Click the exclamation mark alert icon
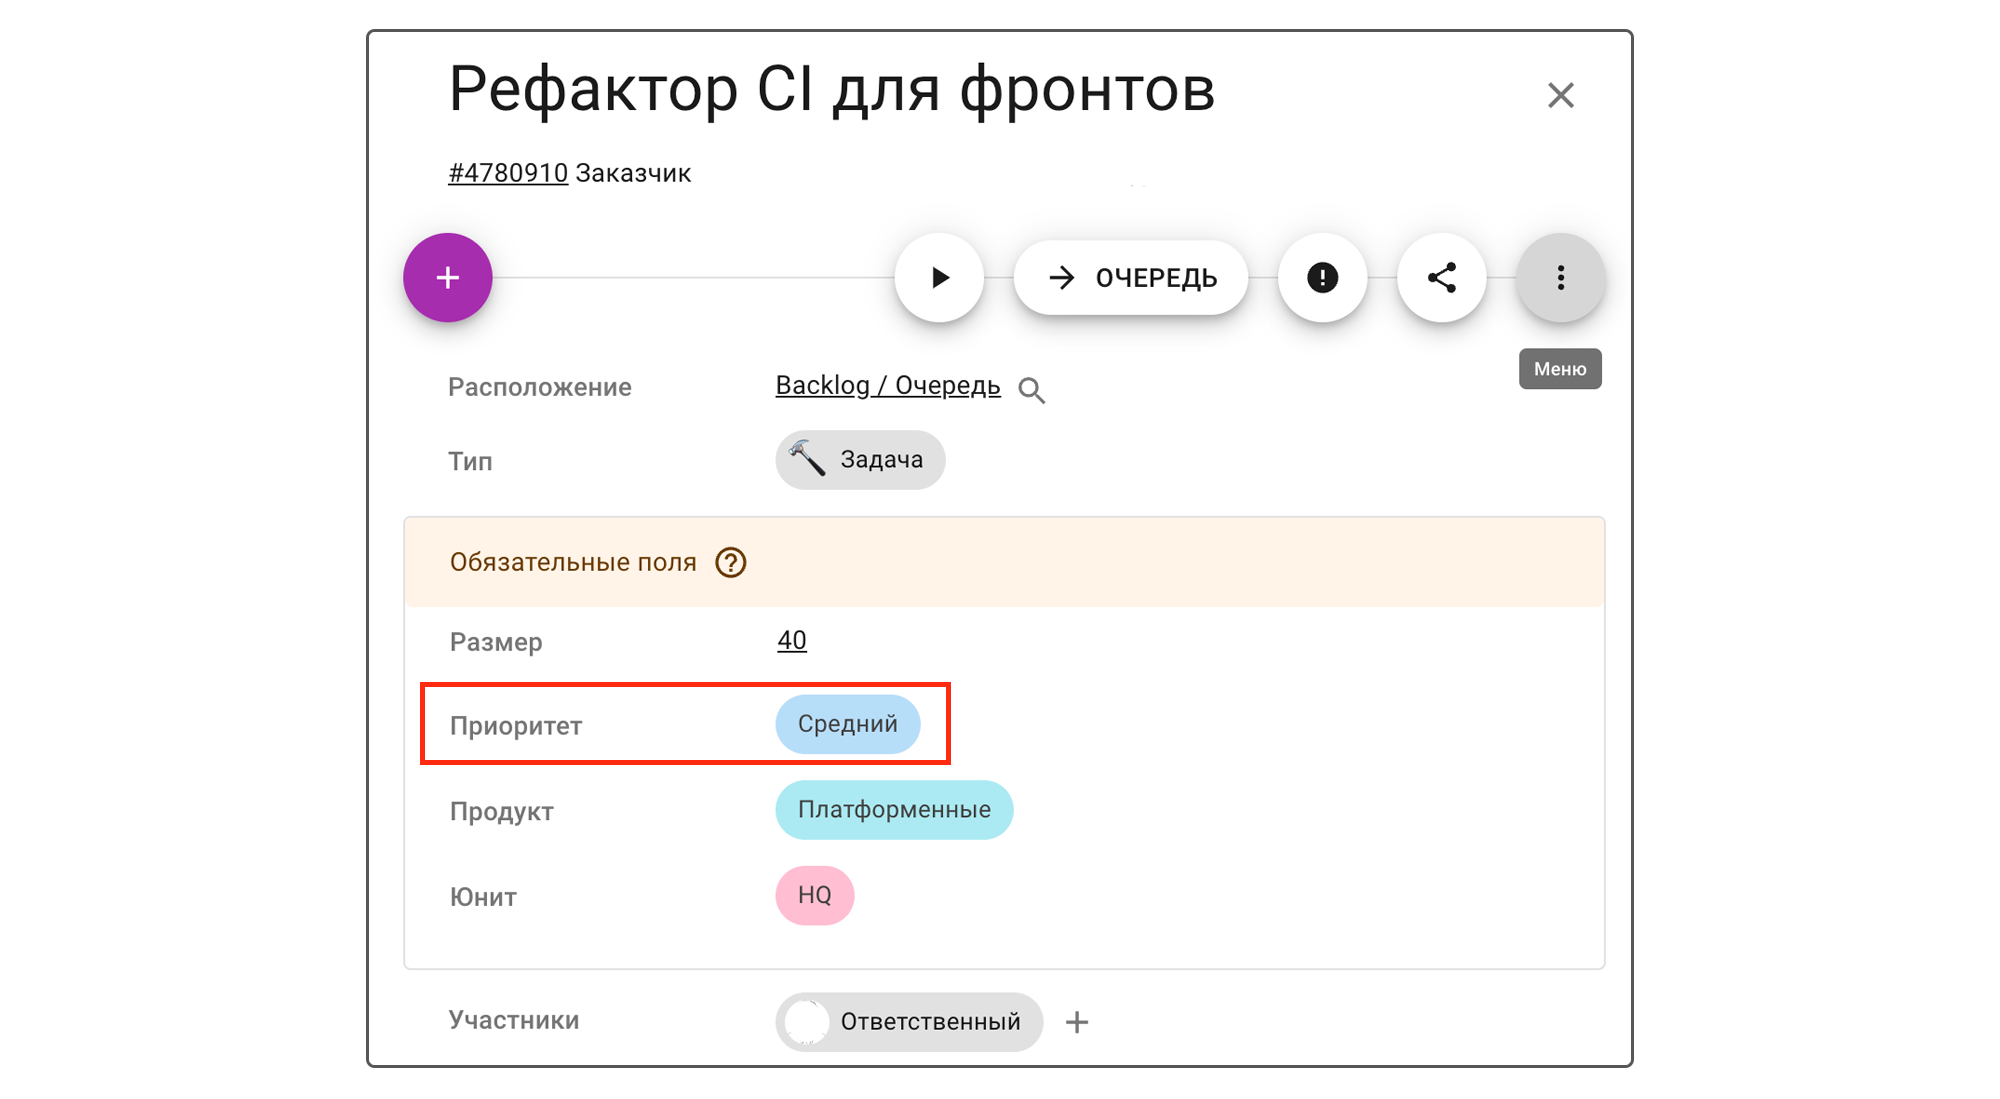Image resolution: width=2000 pixels, height=1099 pixels. [1322, 277]
